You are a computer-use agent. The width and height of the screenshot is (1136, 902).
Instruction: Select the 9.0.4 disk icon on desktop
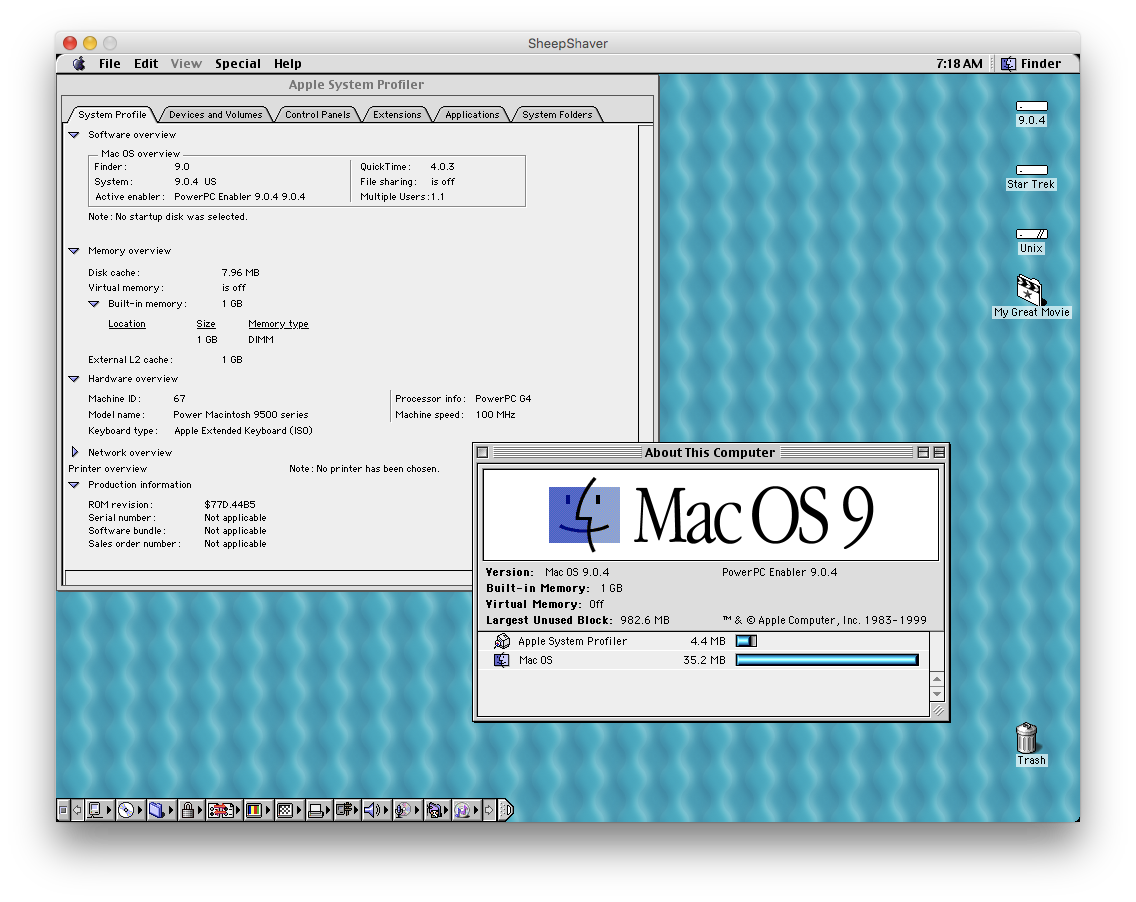pyautogui.click(x=1032, y=106)
